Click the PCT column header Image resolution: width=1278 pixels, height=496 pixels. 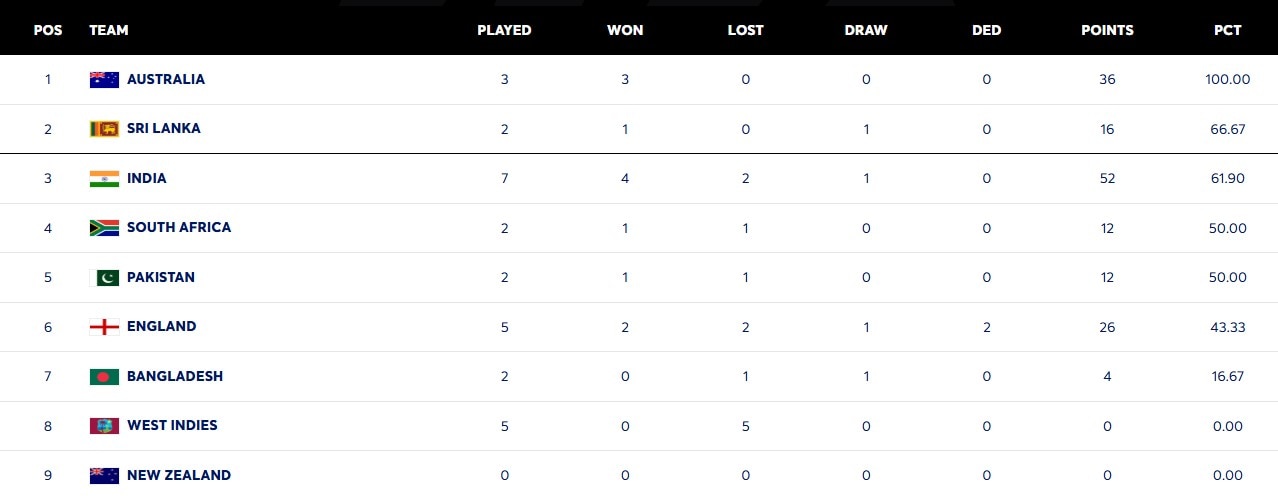[x=1228, y=30]
